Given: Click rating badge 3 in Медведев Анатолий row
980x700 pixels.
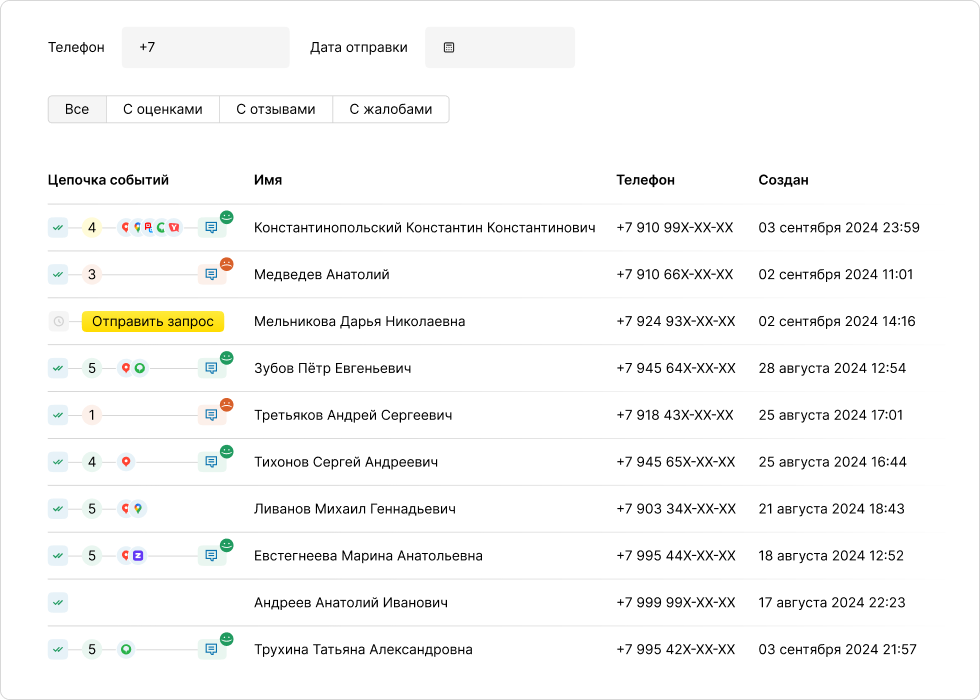Looking at the screenshot, I should click(x=92, y=274).
